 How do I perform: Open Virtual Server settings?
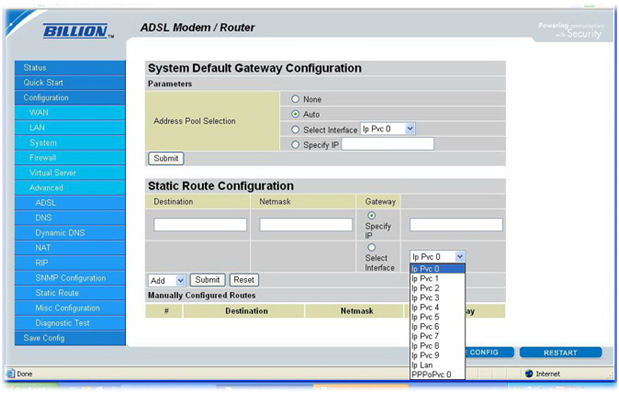coord(70,173)
